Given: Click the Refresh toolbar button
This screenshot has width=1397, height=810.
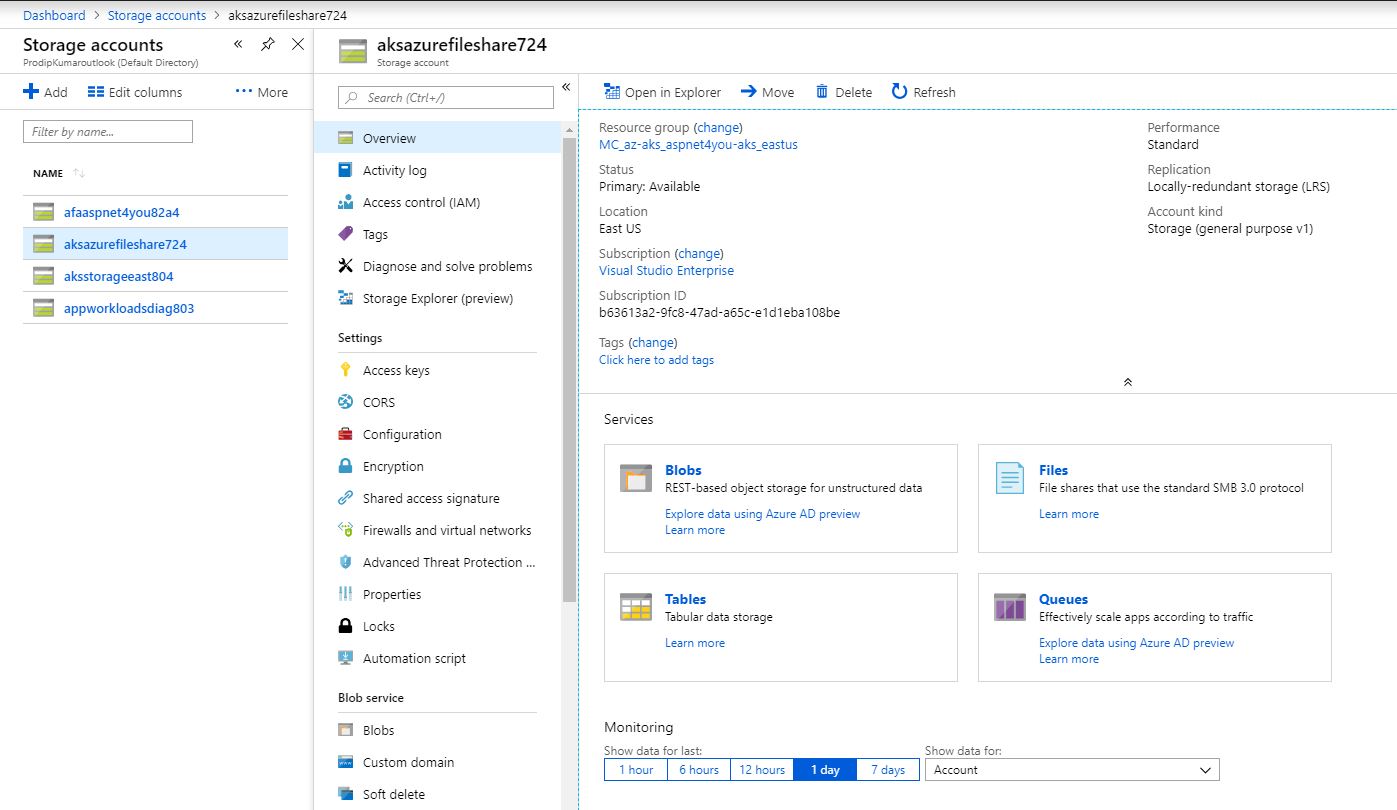Looking at the screenshot, I should click(924, 92).
